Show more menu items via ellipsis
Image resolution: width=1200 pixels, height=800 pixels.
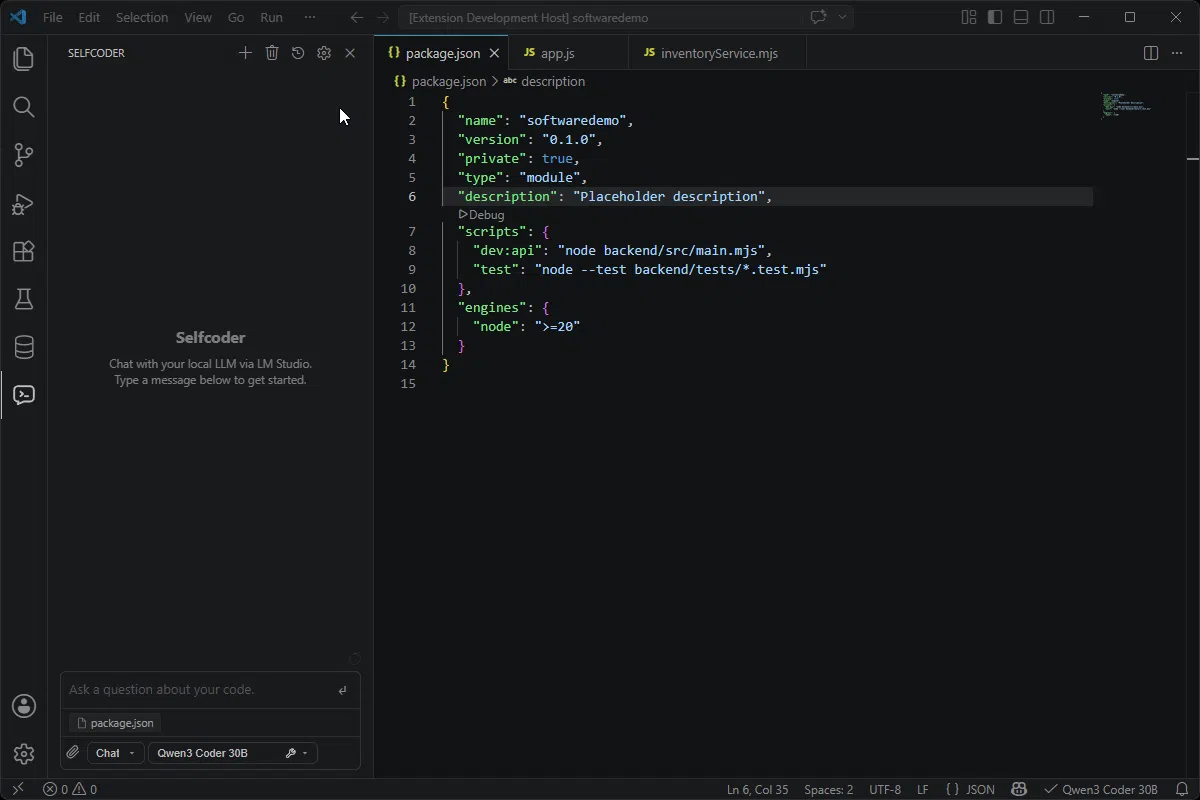click(x=310, y=17)
